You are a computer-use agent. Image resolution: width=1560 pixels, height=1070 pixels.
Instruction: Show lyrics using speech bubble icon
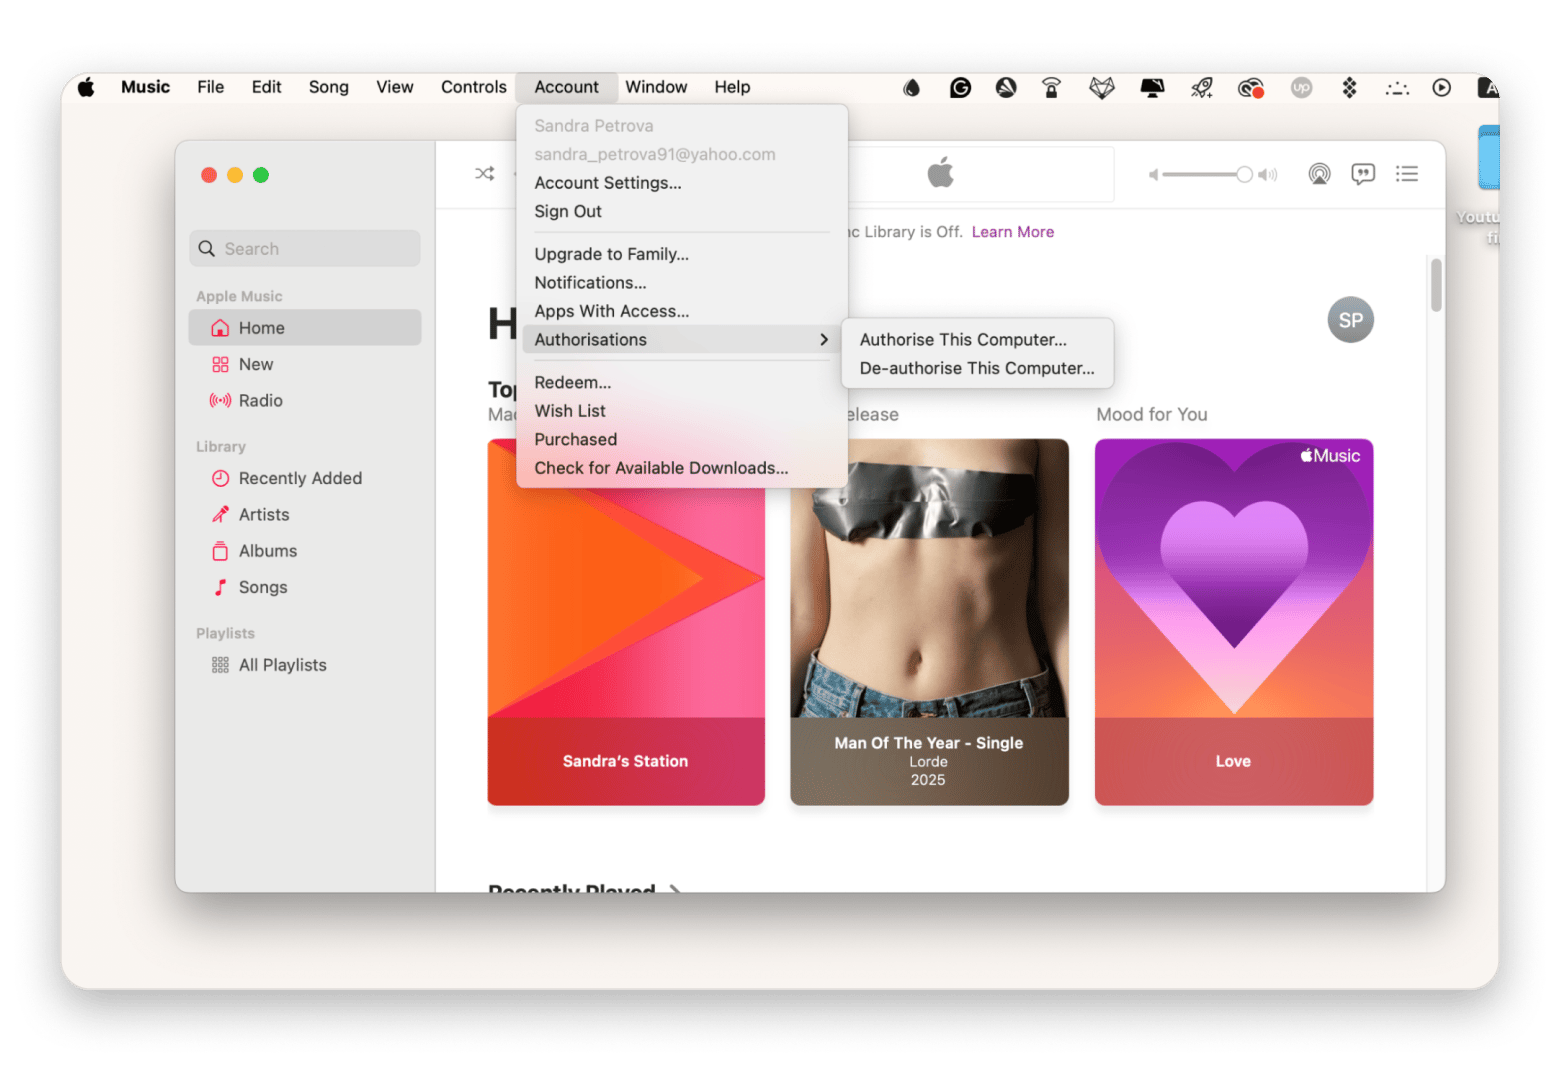1363,174
